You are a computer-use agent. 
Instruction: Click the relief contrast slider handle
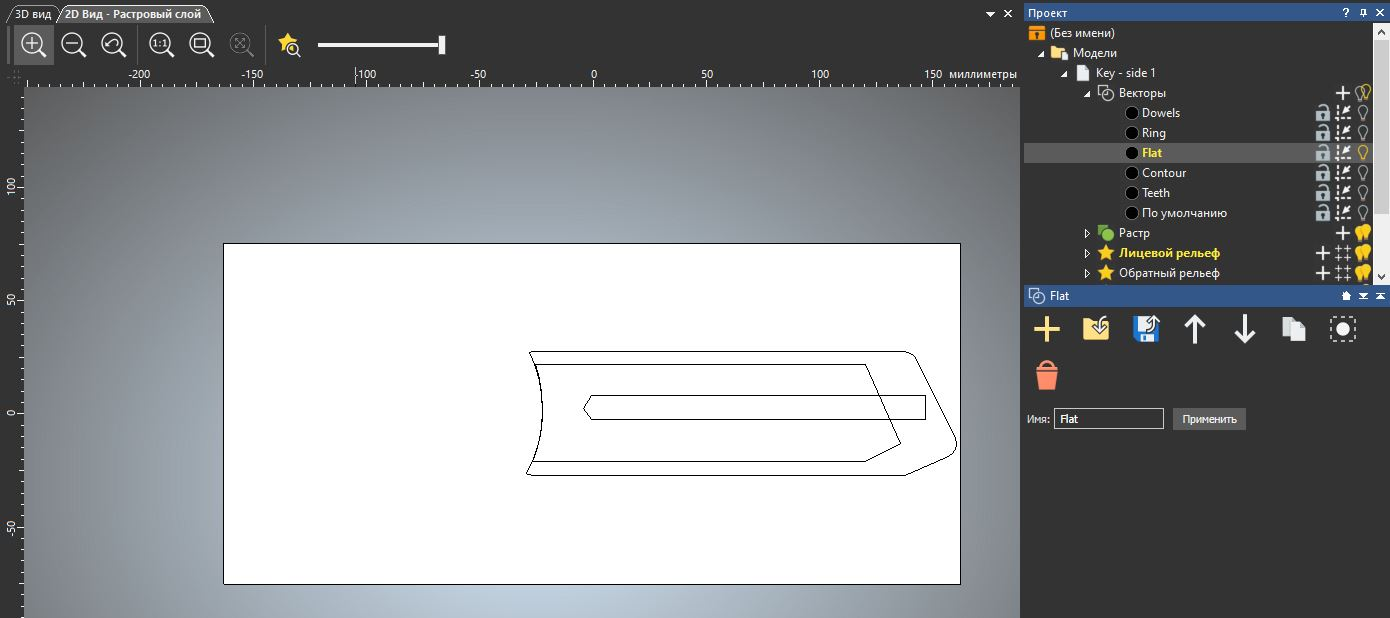pyautogui.click(x=441, y=45)
